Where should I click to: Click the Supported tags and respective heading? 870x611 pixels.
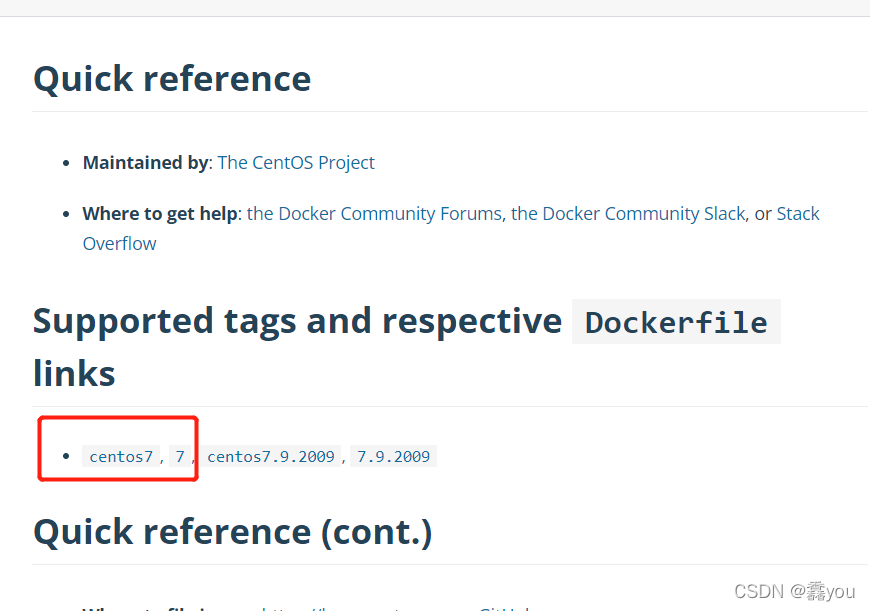pyautogui.click(x=297, y=321)
